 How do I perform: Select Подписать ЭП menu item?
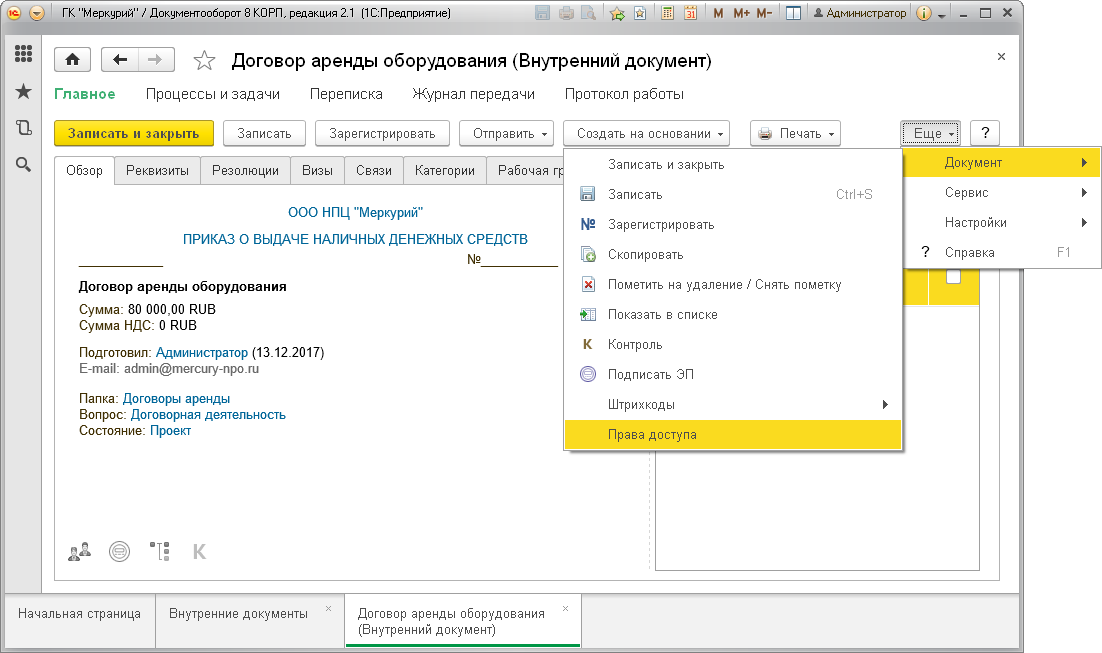point(733,374)
